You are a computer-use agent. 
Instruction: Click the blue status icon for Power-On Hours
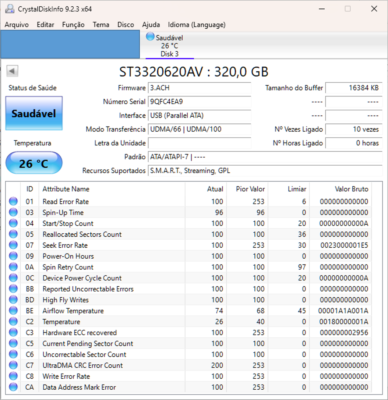click(13, 256)
